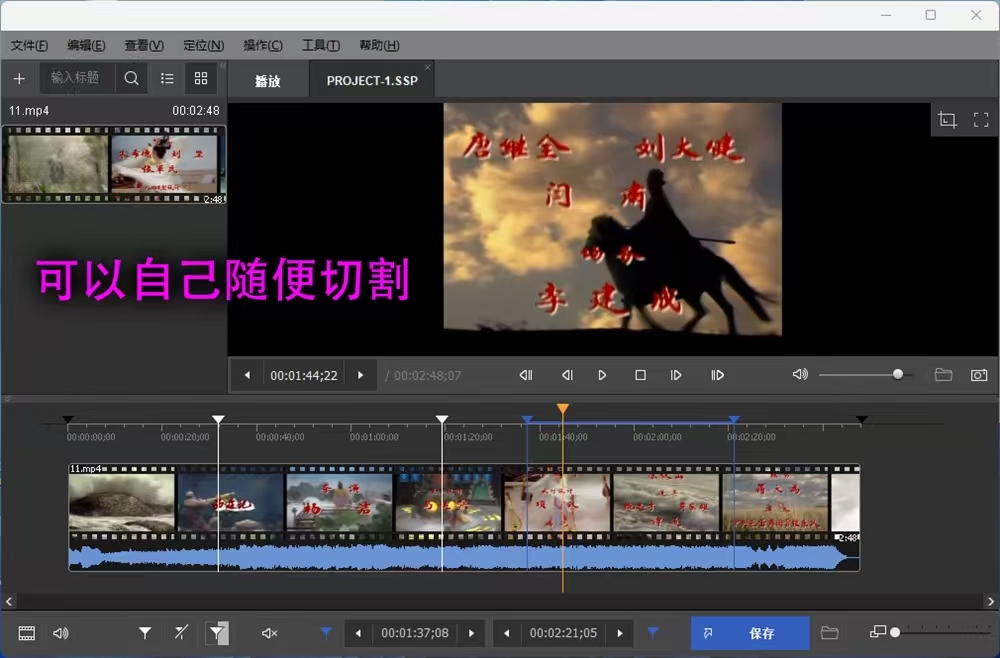The image size is (1000, 658).
Task: Open the snapshot folder beside the camera
Action: 943,375
